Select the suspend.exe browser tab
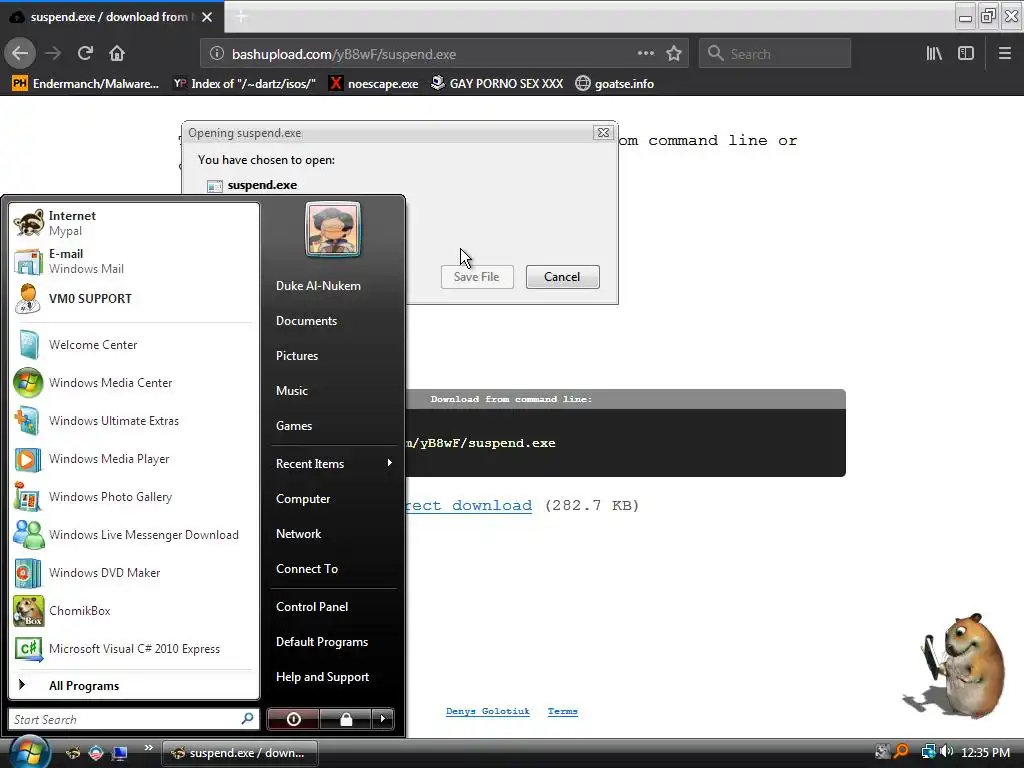The width and height of the screenshot is (1024, 768). pos(112,17)
